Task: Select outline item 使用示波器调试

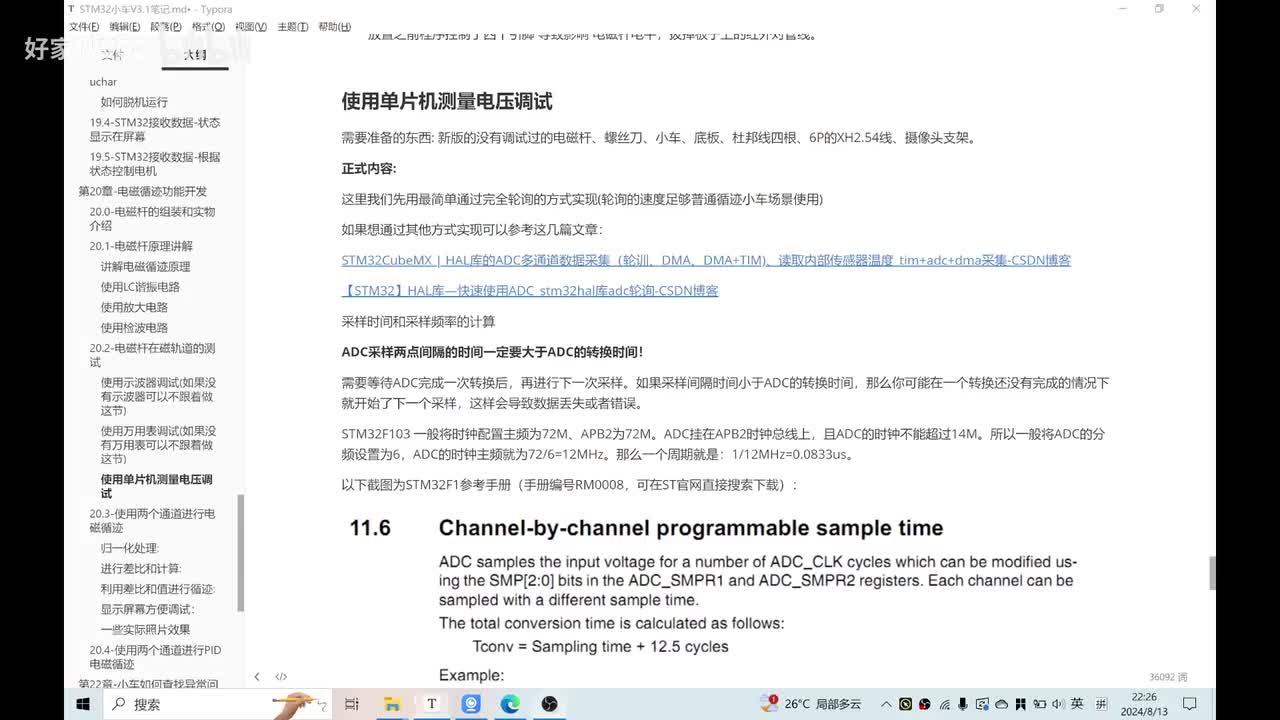Action: [158, 396]
